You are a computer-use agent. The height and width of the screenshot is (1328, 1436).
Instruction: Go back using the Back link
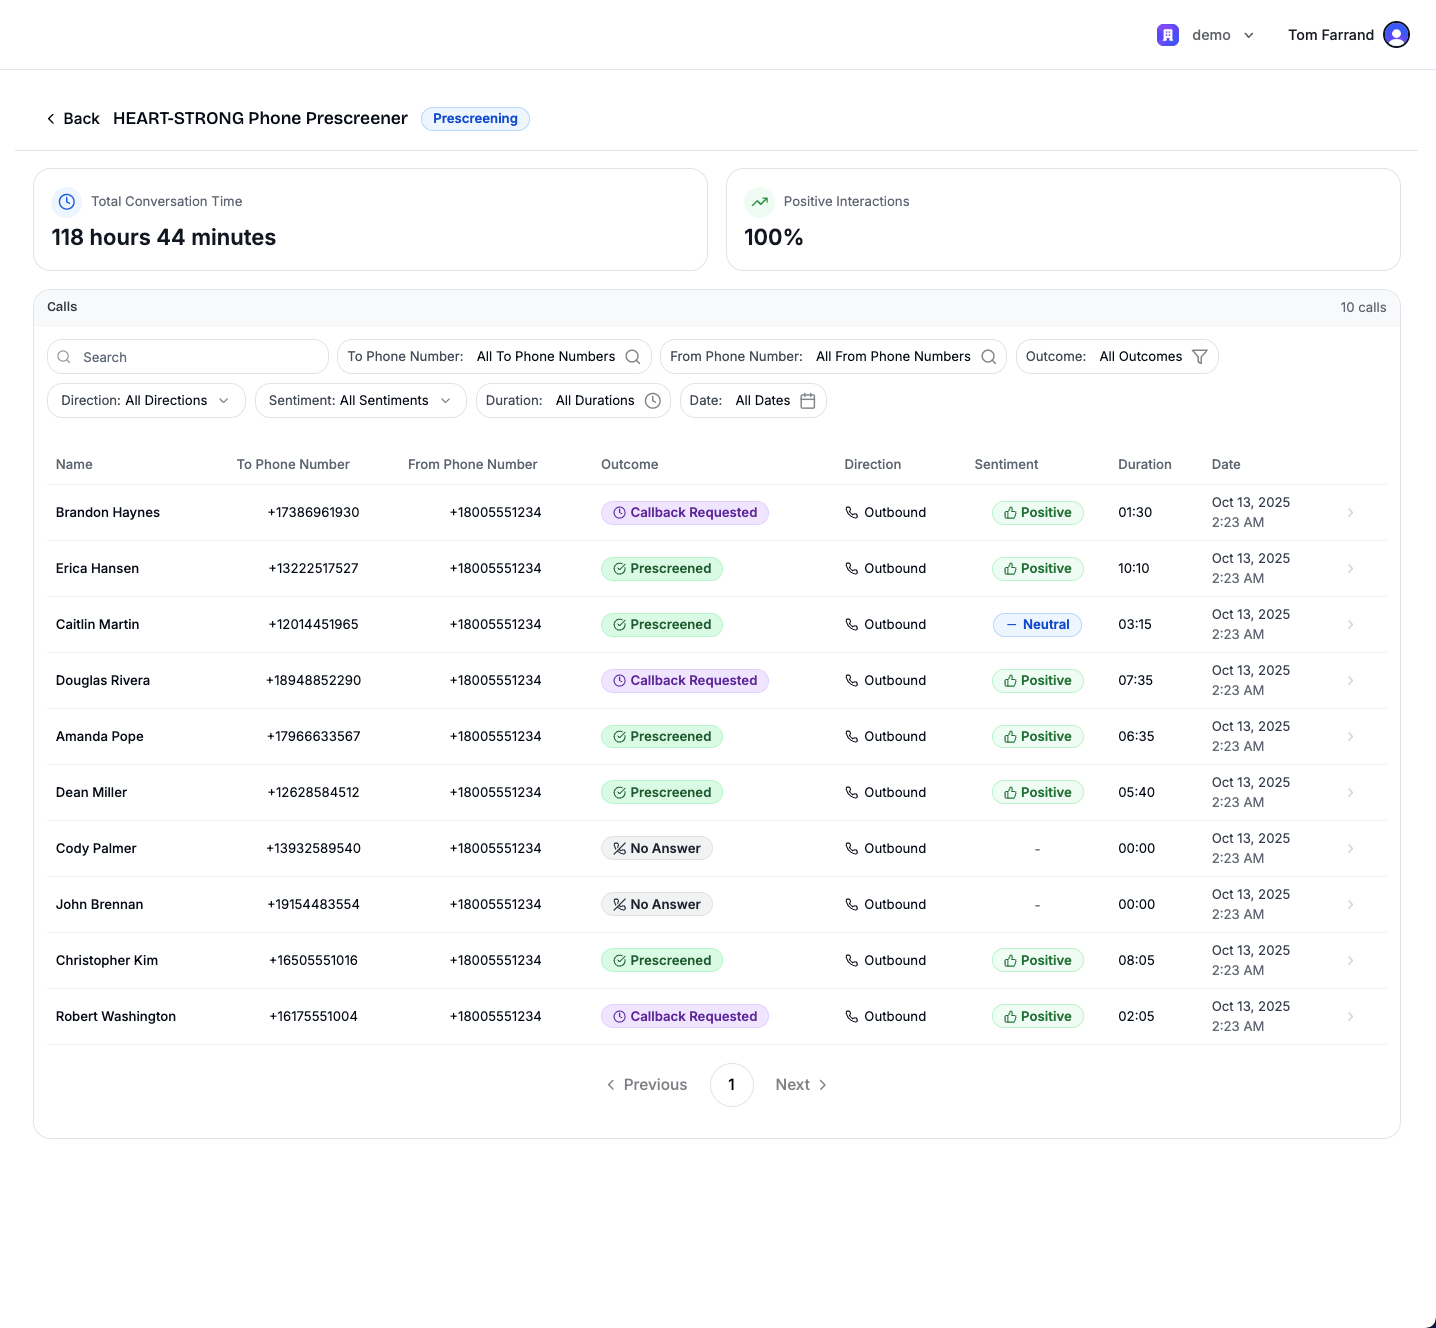[73, 119]
